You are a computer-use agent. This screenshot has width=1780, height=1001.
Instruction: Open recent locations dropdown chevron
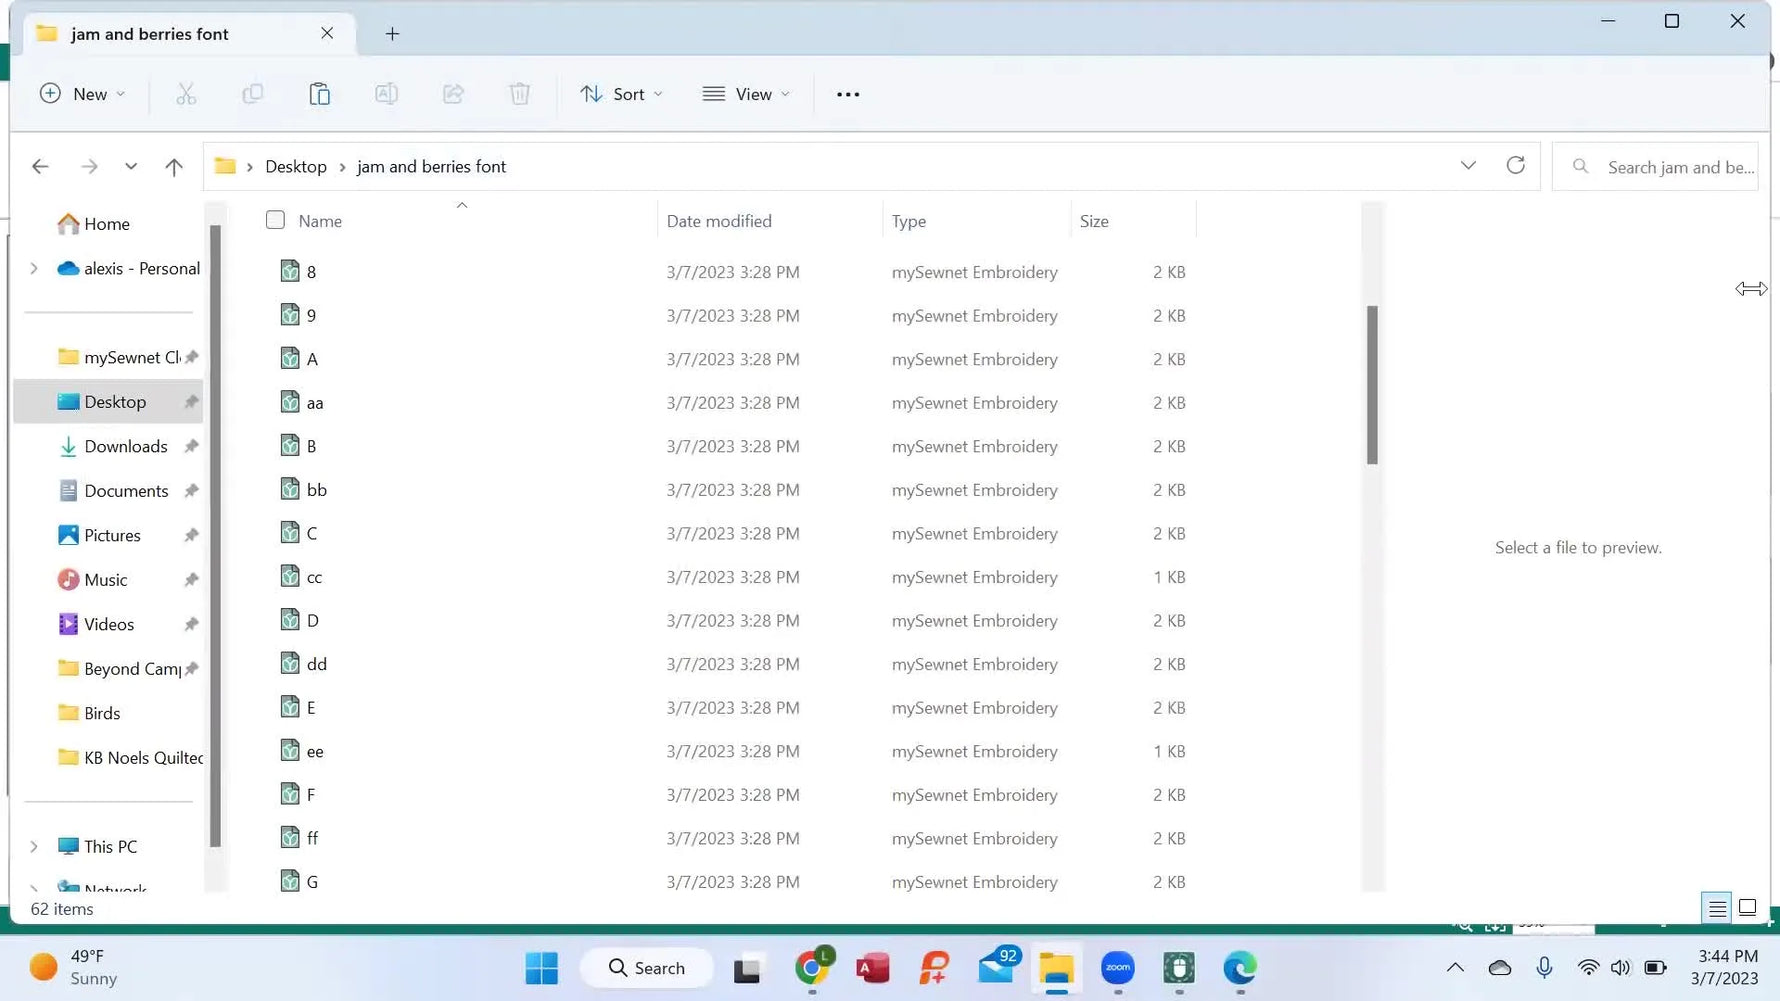point(131,166)
